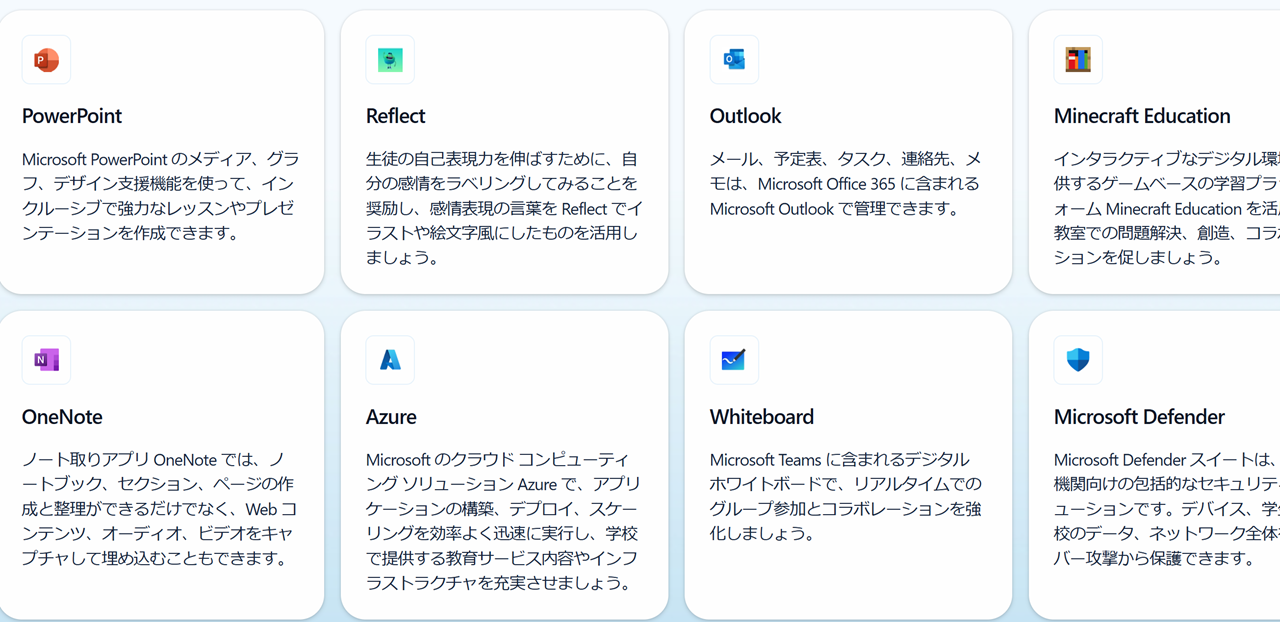
Task: Click the Azure app icon
Action: (x=390, y=360)
